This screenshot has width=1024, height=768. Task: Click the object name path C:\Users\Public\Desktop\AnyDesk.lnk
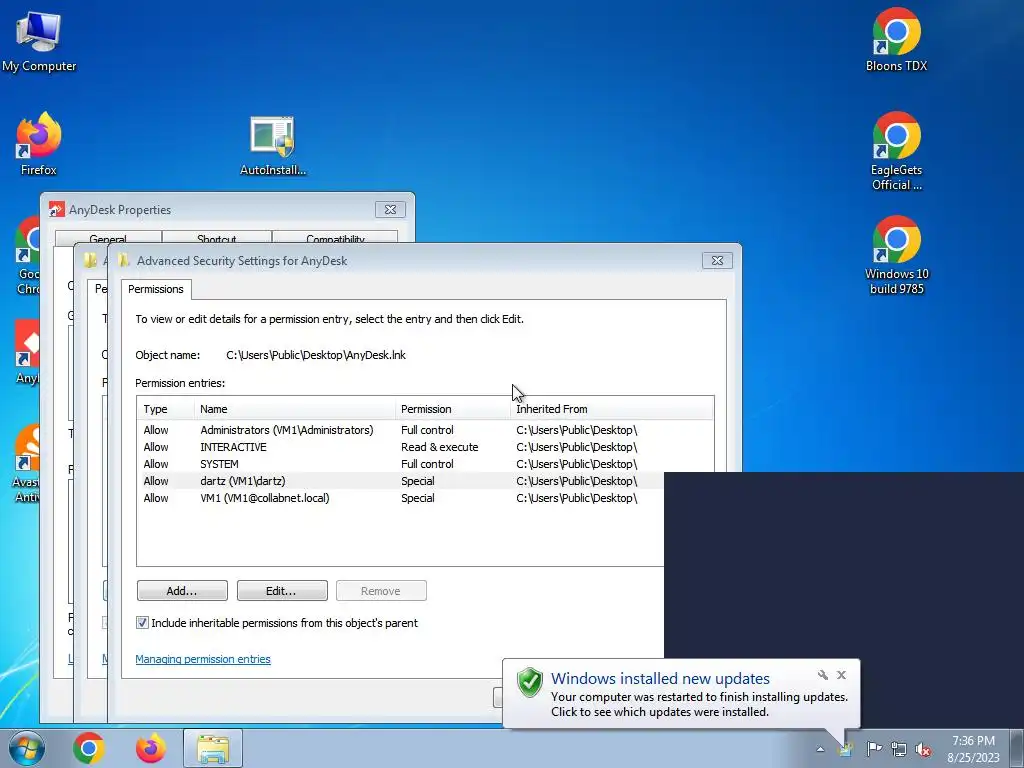coord(316,355)
